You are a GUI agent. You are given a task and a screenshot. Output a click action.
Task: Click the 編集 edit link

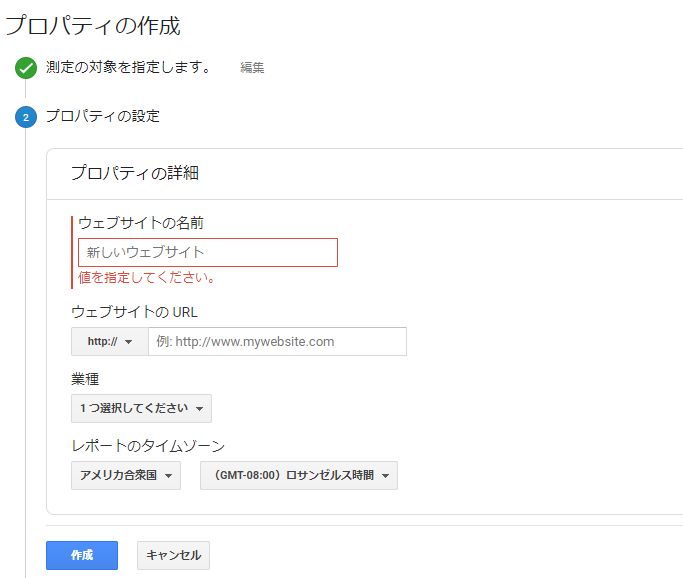252,68
